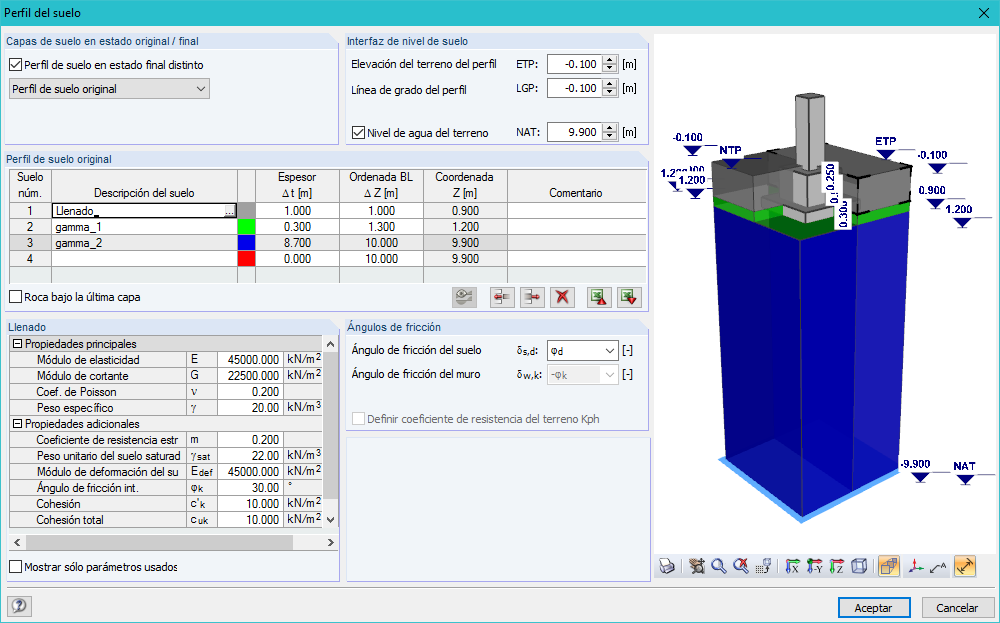Edit Coef. de Poisson value 0.200

coord(250,392)
